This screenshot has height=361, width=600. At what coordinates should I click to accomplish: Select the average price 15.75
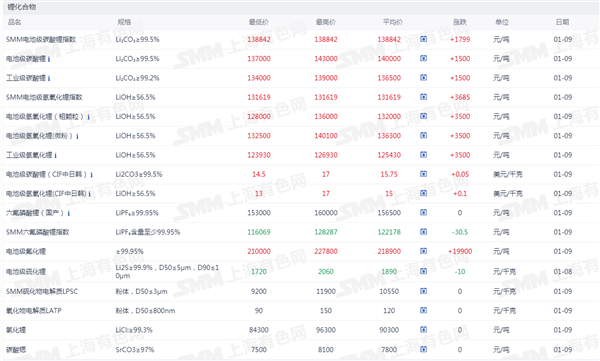[x=389, y=174]
